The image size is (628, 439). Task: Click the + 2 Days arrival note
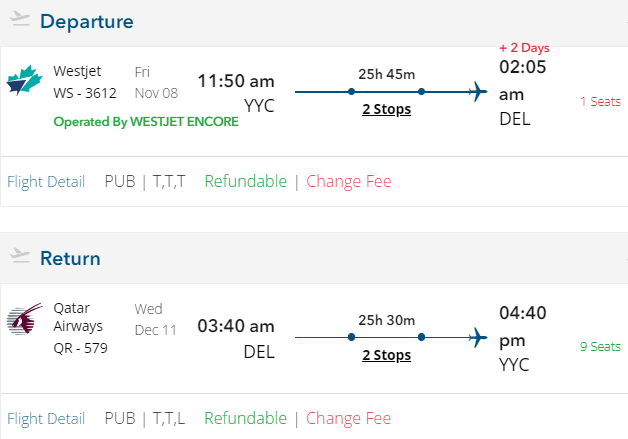click(524, 47)
